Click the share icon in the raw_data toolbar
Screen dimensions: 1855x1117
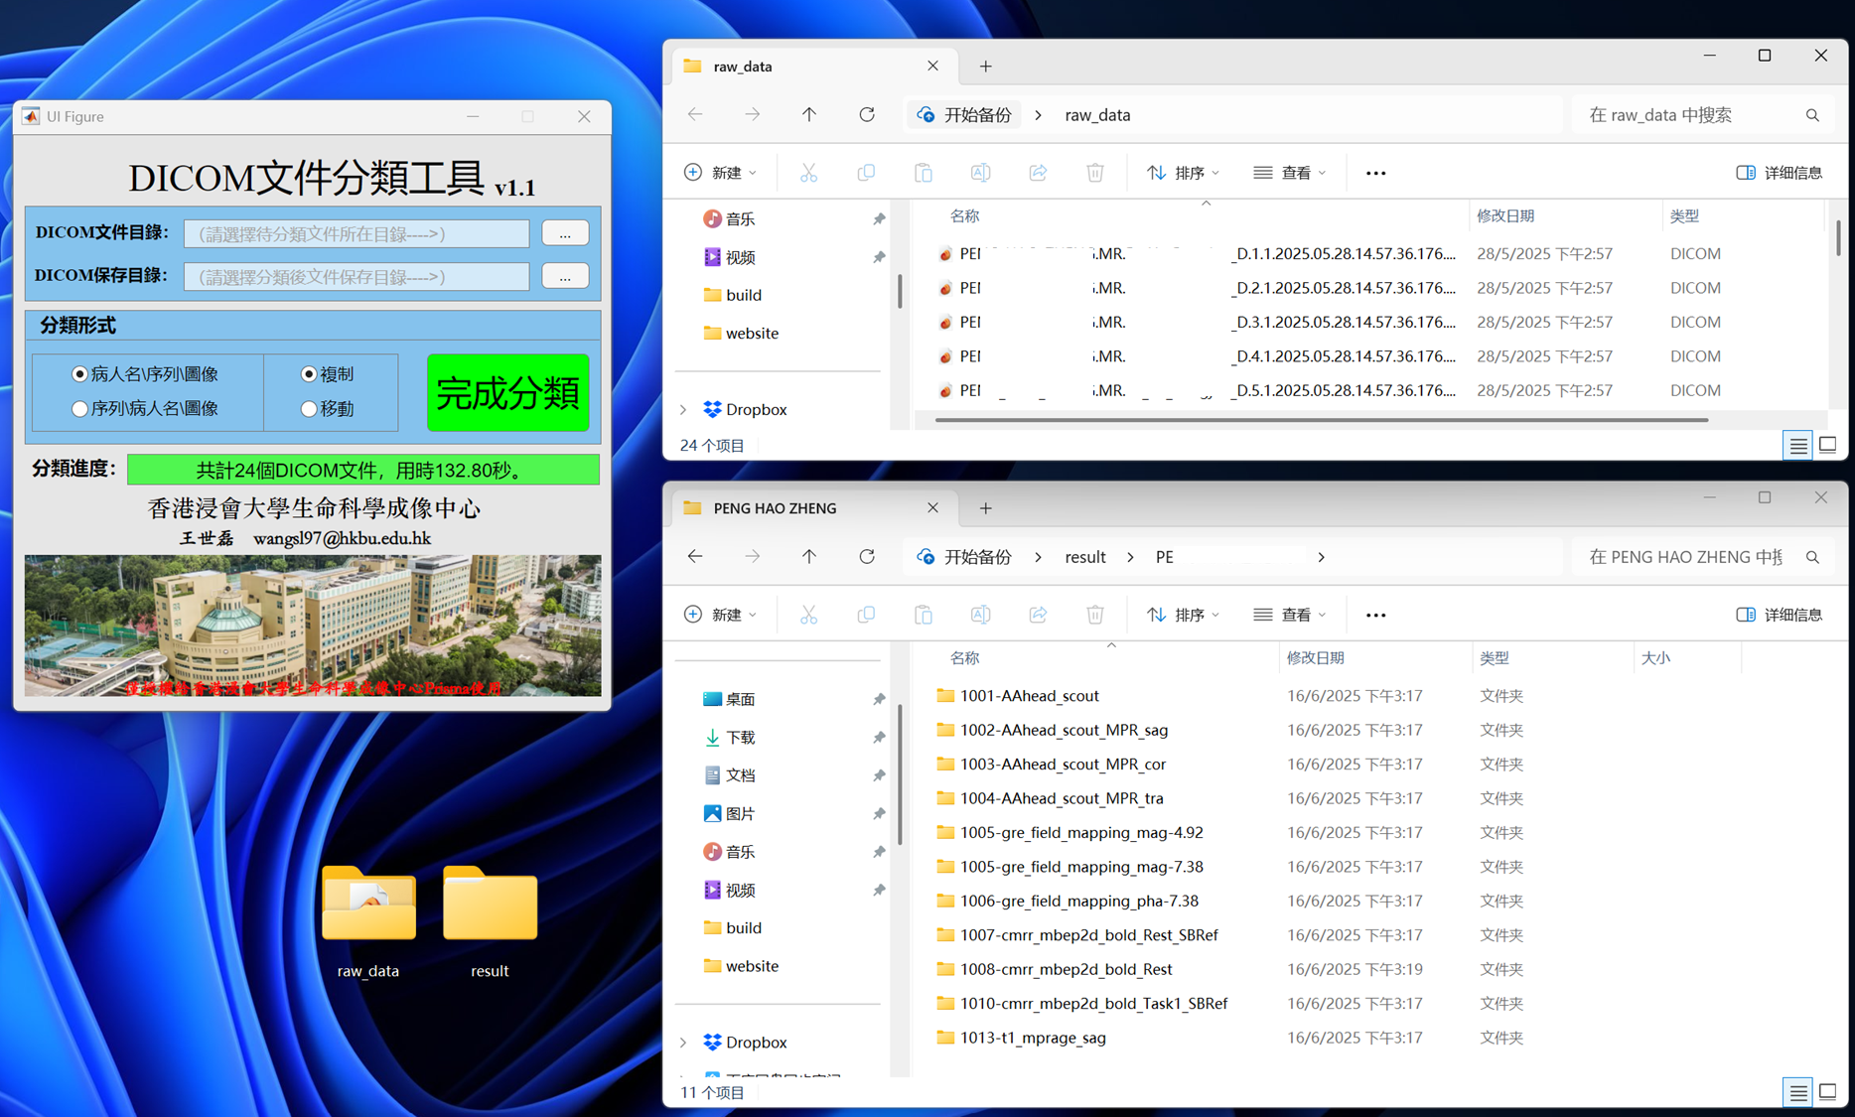coord(1038,173)
